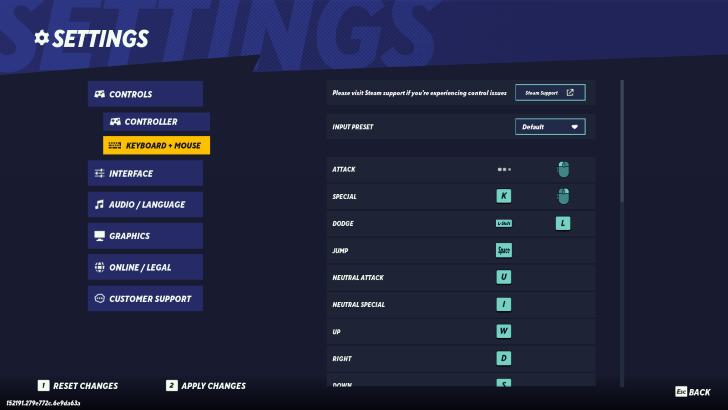Click the Jump row label

point(340,251)
